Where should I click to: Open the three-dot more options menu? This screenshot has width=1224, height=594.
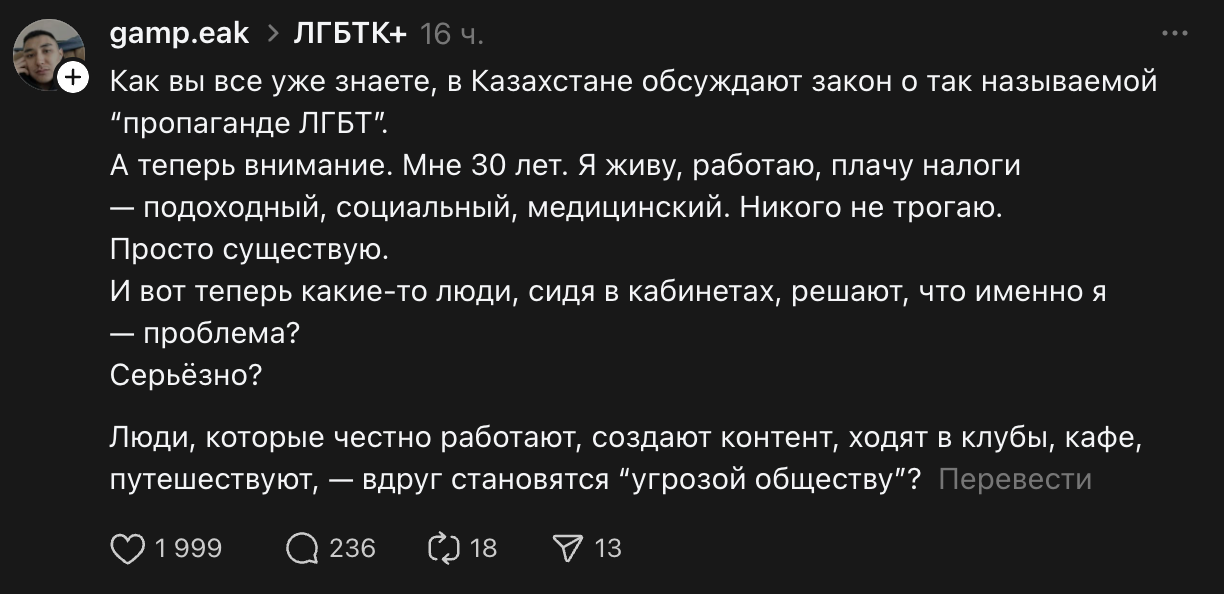(1175, 33)
